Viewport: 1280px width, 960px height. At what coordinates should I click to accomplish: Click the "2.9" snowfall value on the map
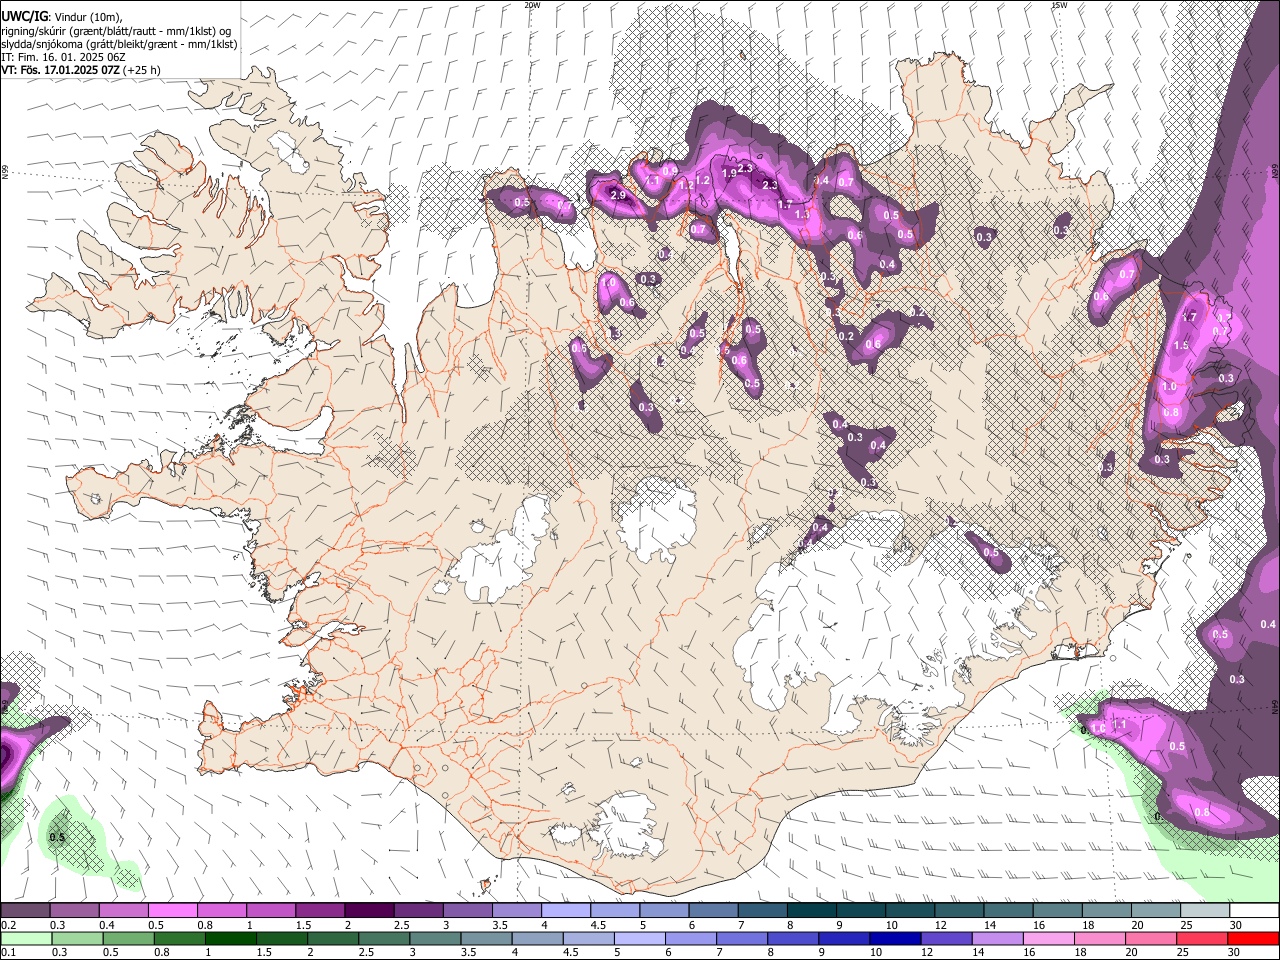pyautogui.click(x=618, y=195)
